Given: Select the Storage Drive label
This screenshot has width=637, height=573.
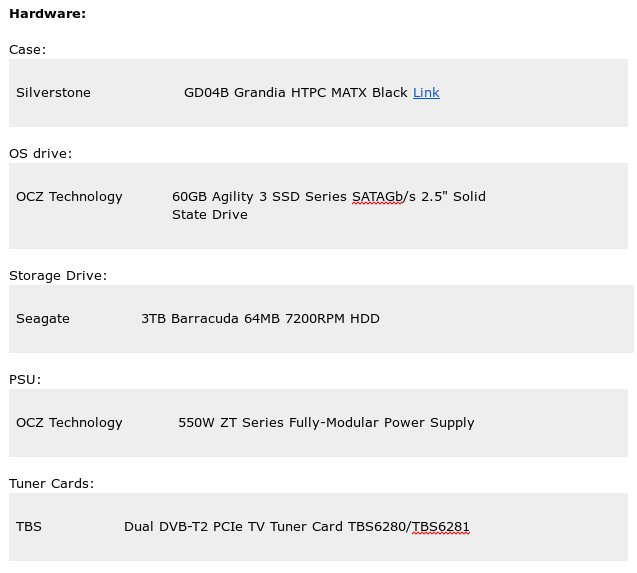Looking at the screenshot, I should coord(58,276).
